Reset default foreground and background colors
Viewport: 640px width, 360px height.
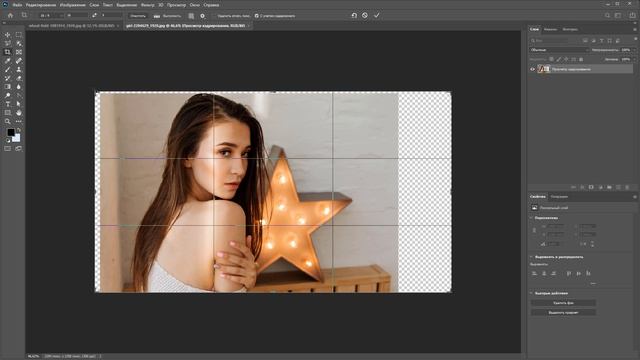pyautogui.click(x=8, y=140)
